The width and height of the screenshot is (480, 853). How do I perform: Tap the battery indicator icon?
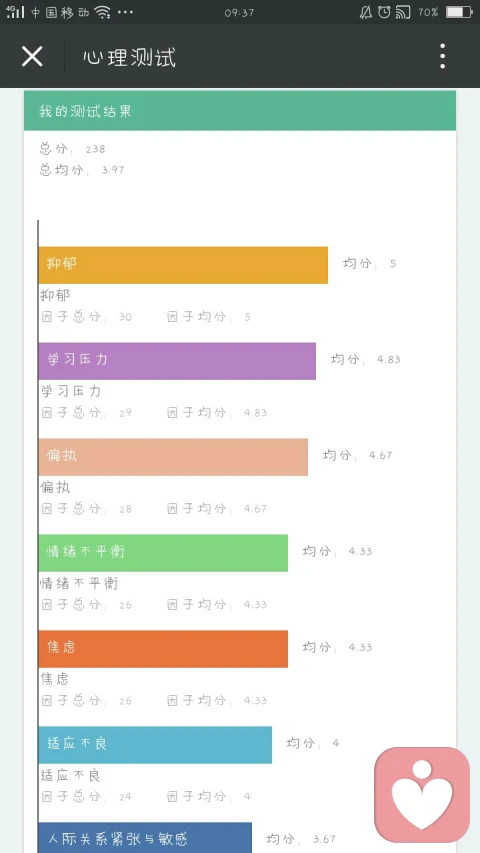[459, 12]
